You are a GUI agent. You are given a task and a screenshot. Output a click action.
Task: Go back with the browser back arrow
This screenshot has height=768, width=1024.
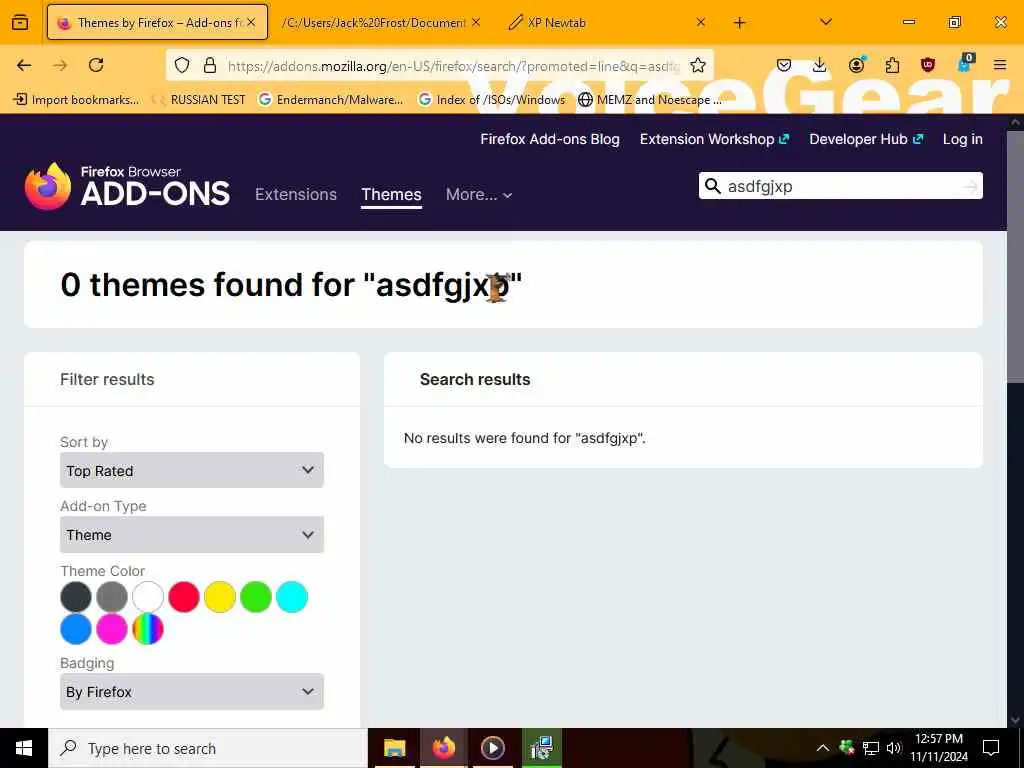point(24,65)
